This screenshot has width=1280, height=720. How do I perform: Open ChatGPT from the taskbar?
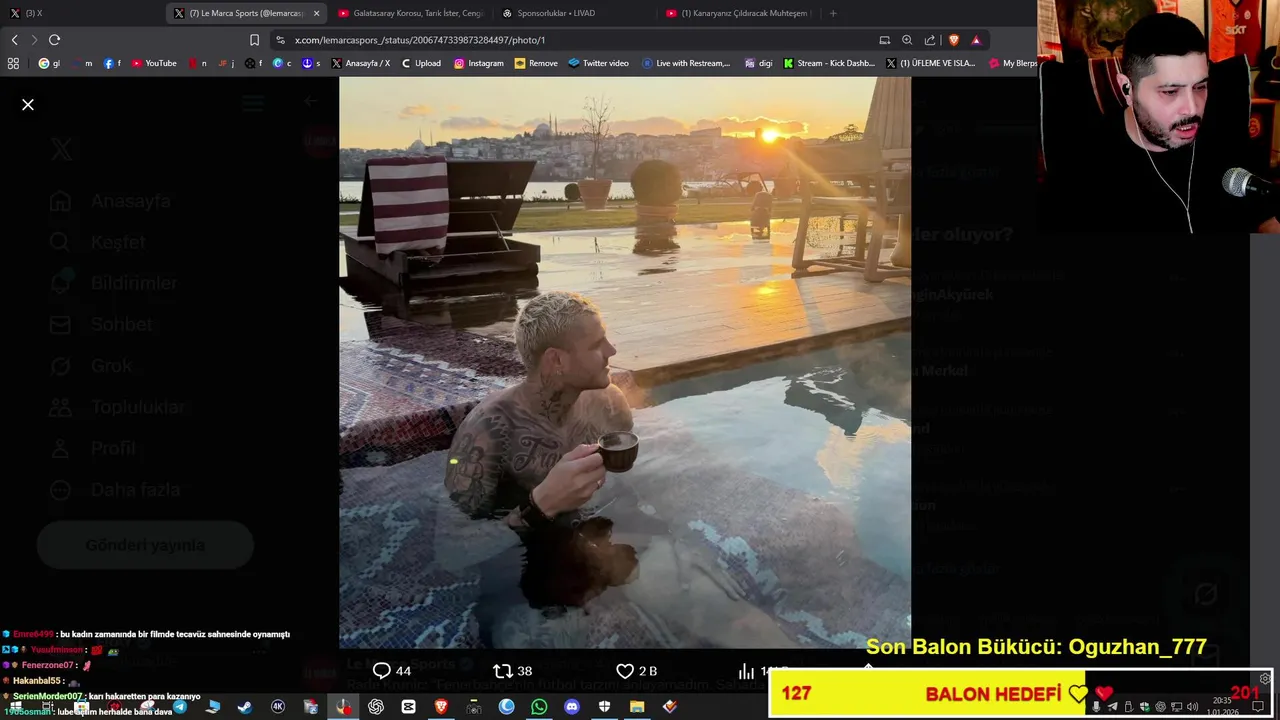pos(376,707)
